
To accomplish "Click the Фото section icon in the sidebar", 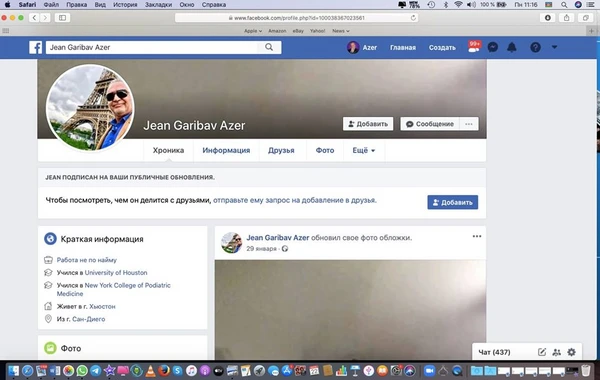I will tap(50, 348).
